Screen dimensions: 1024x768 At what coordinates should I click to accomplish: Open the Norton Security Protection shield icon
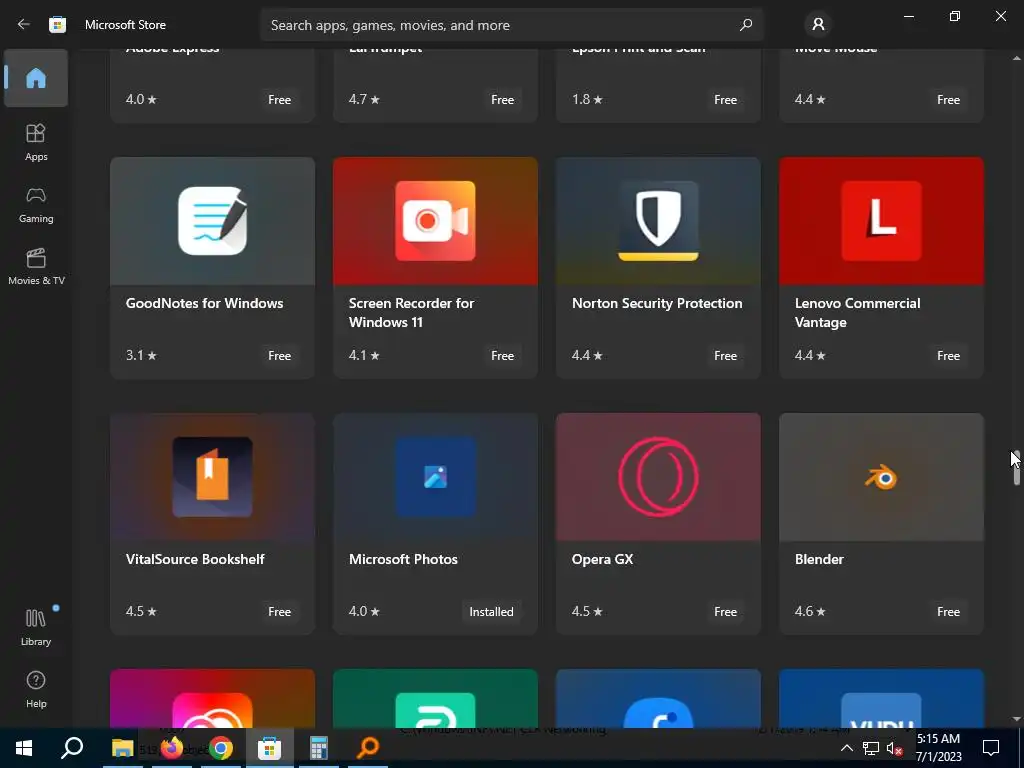tap(658, 221)
